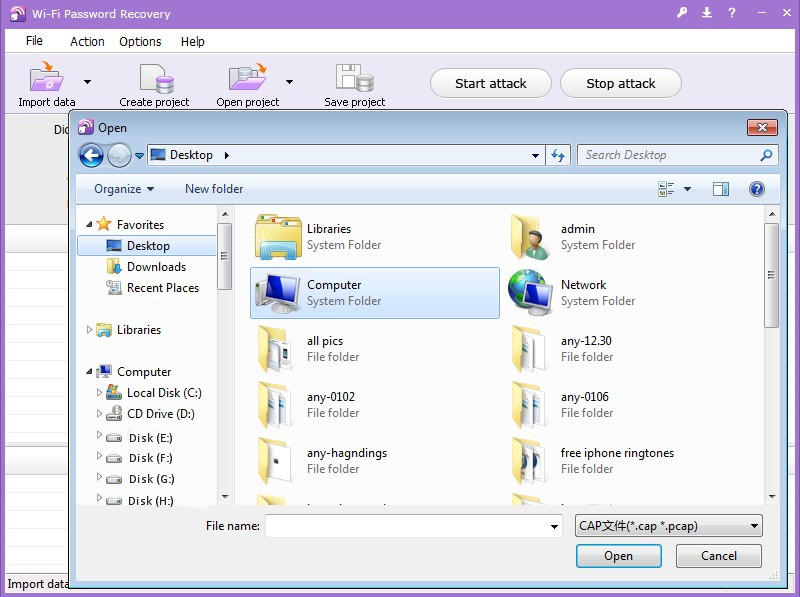Collapse the Favorites tree group

(x=89, y=225)
